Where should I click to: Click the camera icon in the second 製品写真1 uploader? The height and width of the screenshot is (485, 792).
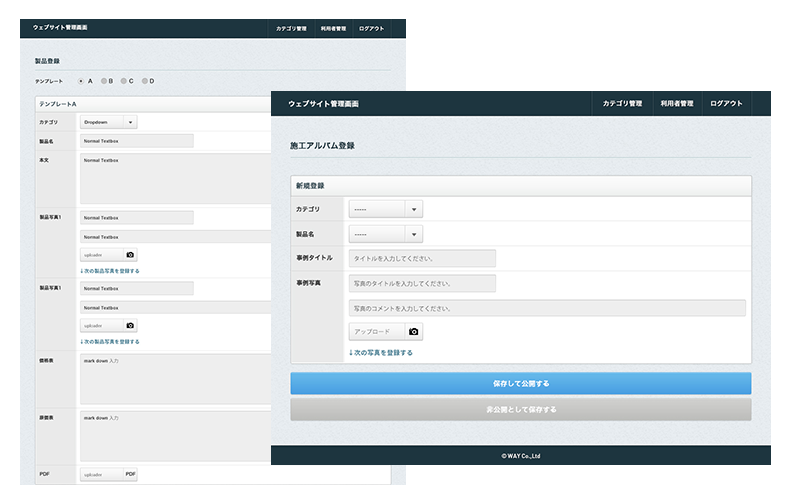(x=130, y=326)
